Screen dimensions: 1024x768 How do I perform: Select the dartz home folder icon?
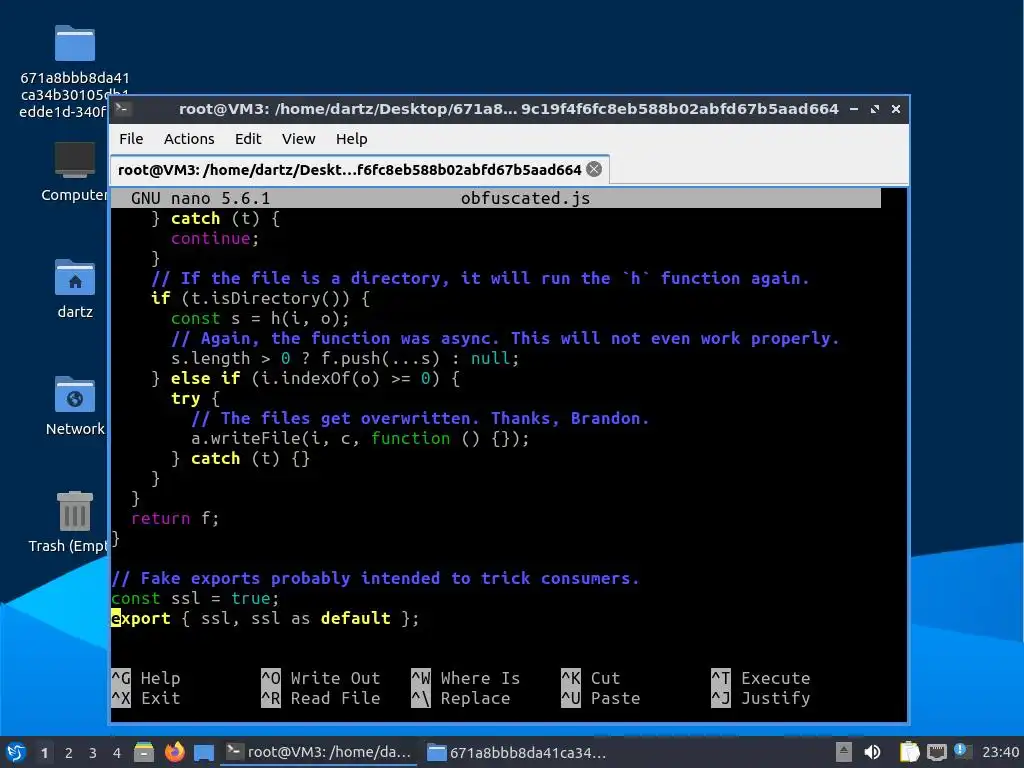pyautogui.click(x=74, y=289)
